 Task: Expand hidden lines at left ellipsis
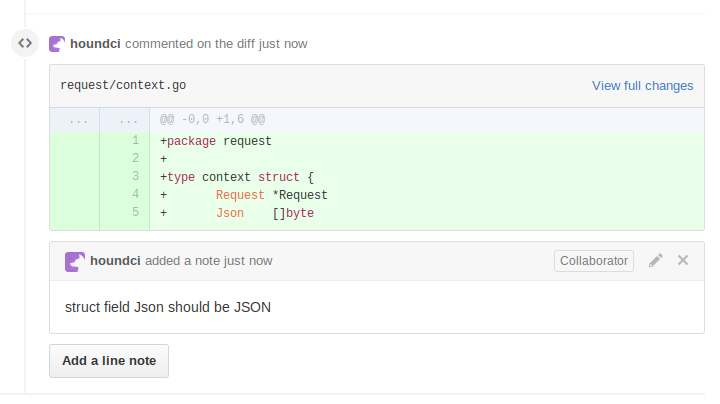pyautogui.click(x=79, y=120)
